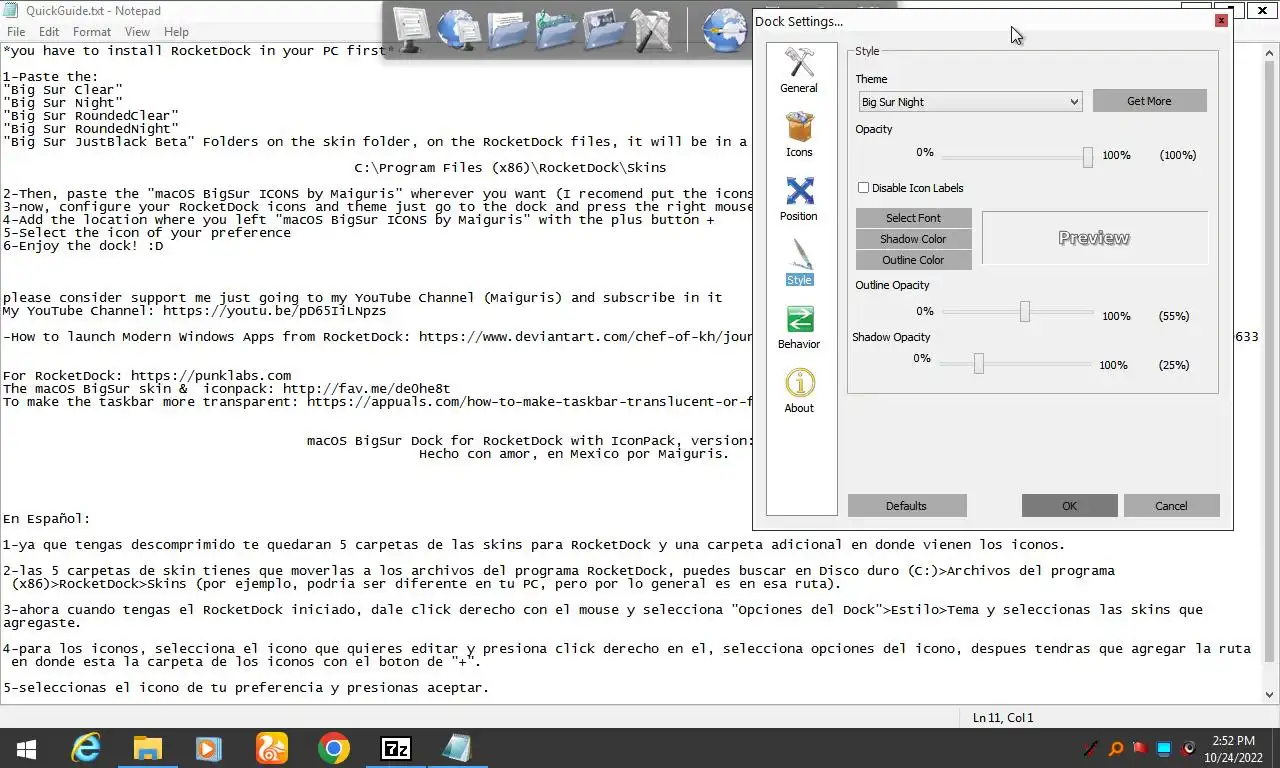Open File Explorer from the taskbar

[148, 748]
